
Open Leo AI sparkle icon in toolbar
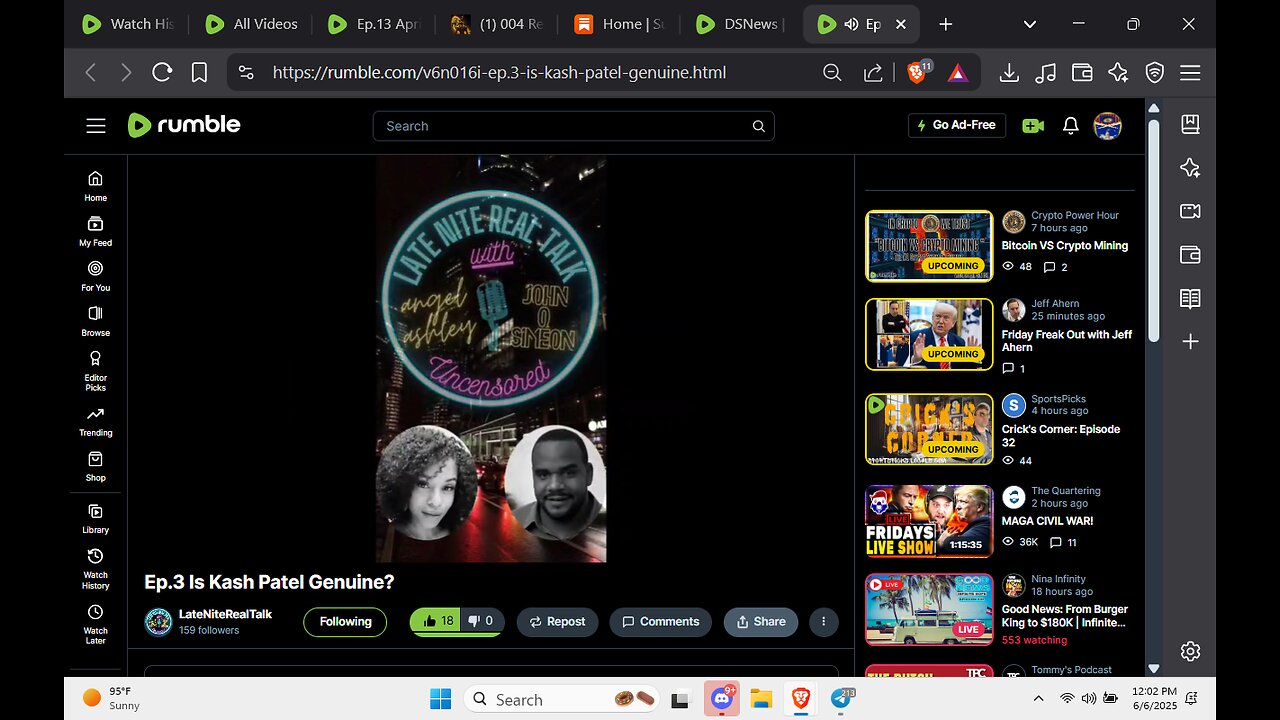(1118, 72)
